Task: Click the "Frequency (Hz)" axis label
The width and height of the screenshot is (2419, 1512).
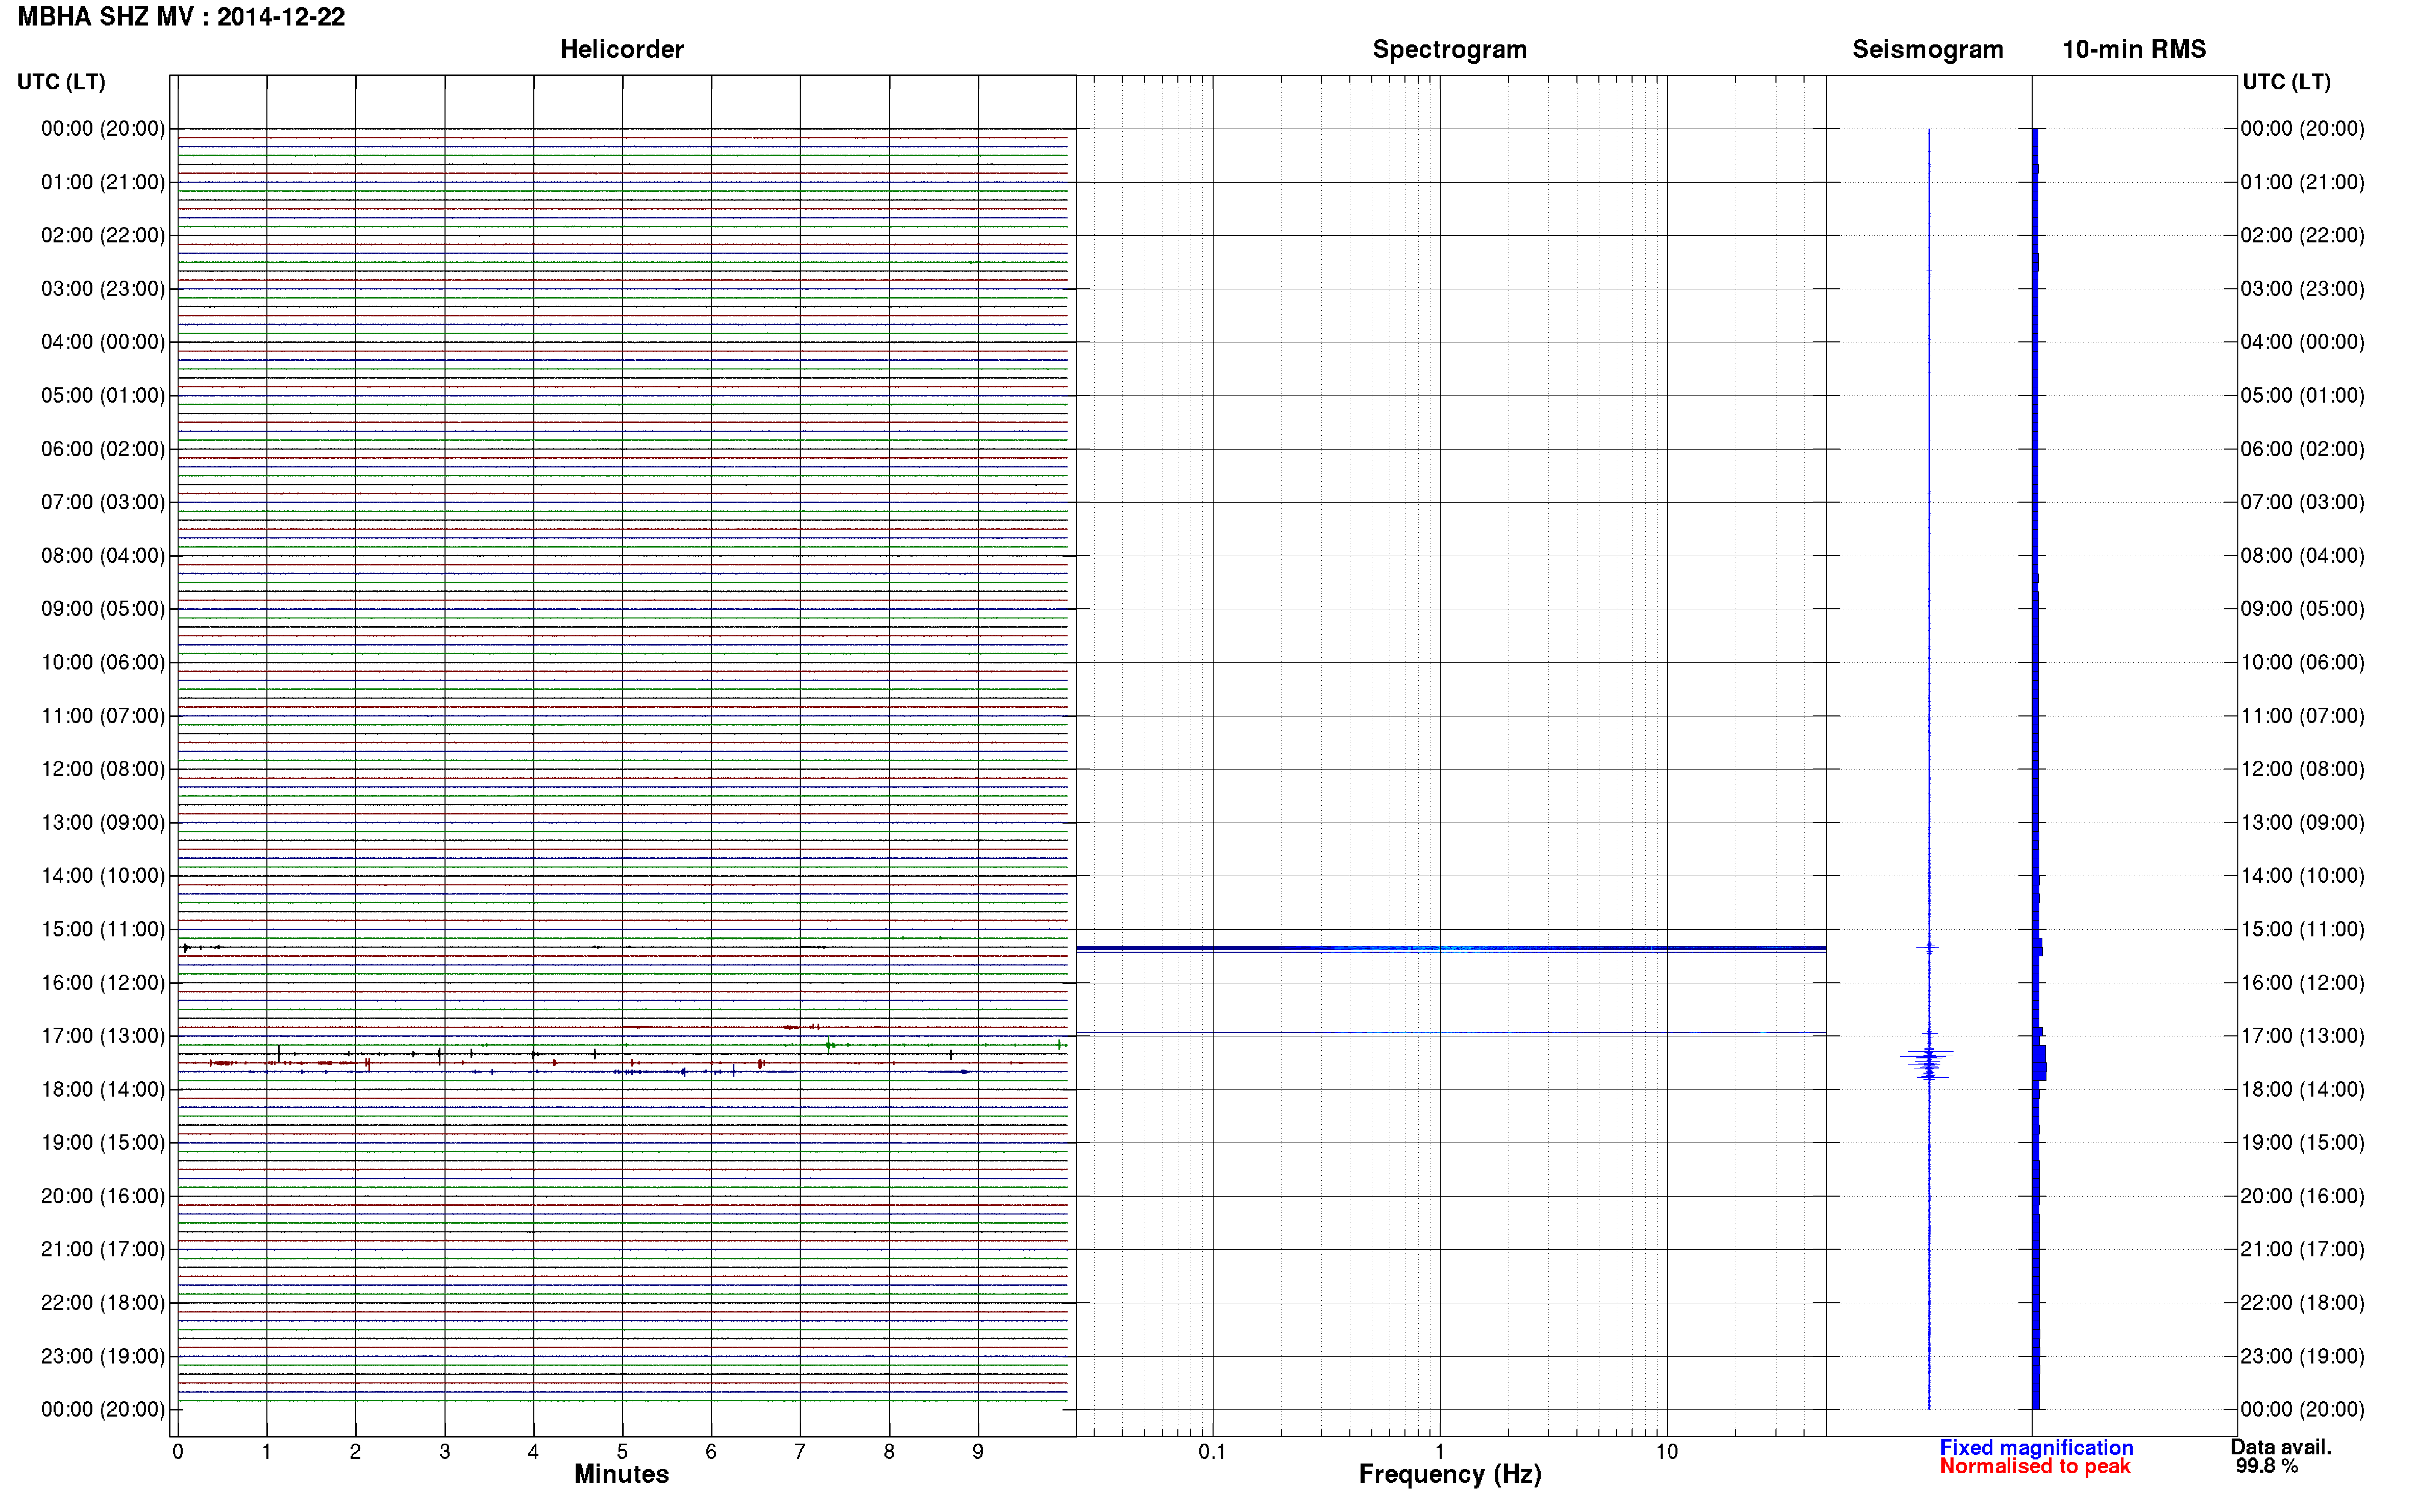Action: coord(1449,1475)
